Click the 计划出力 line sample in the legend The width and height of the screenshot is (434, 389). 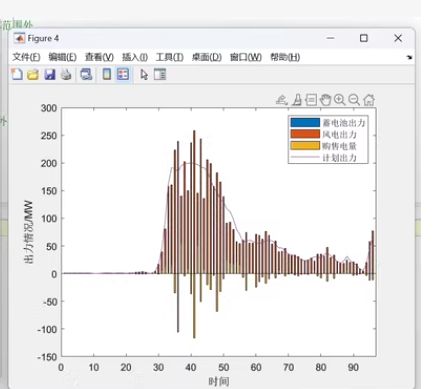tap(305, 157)
